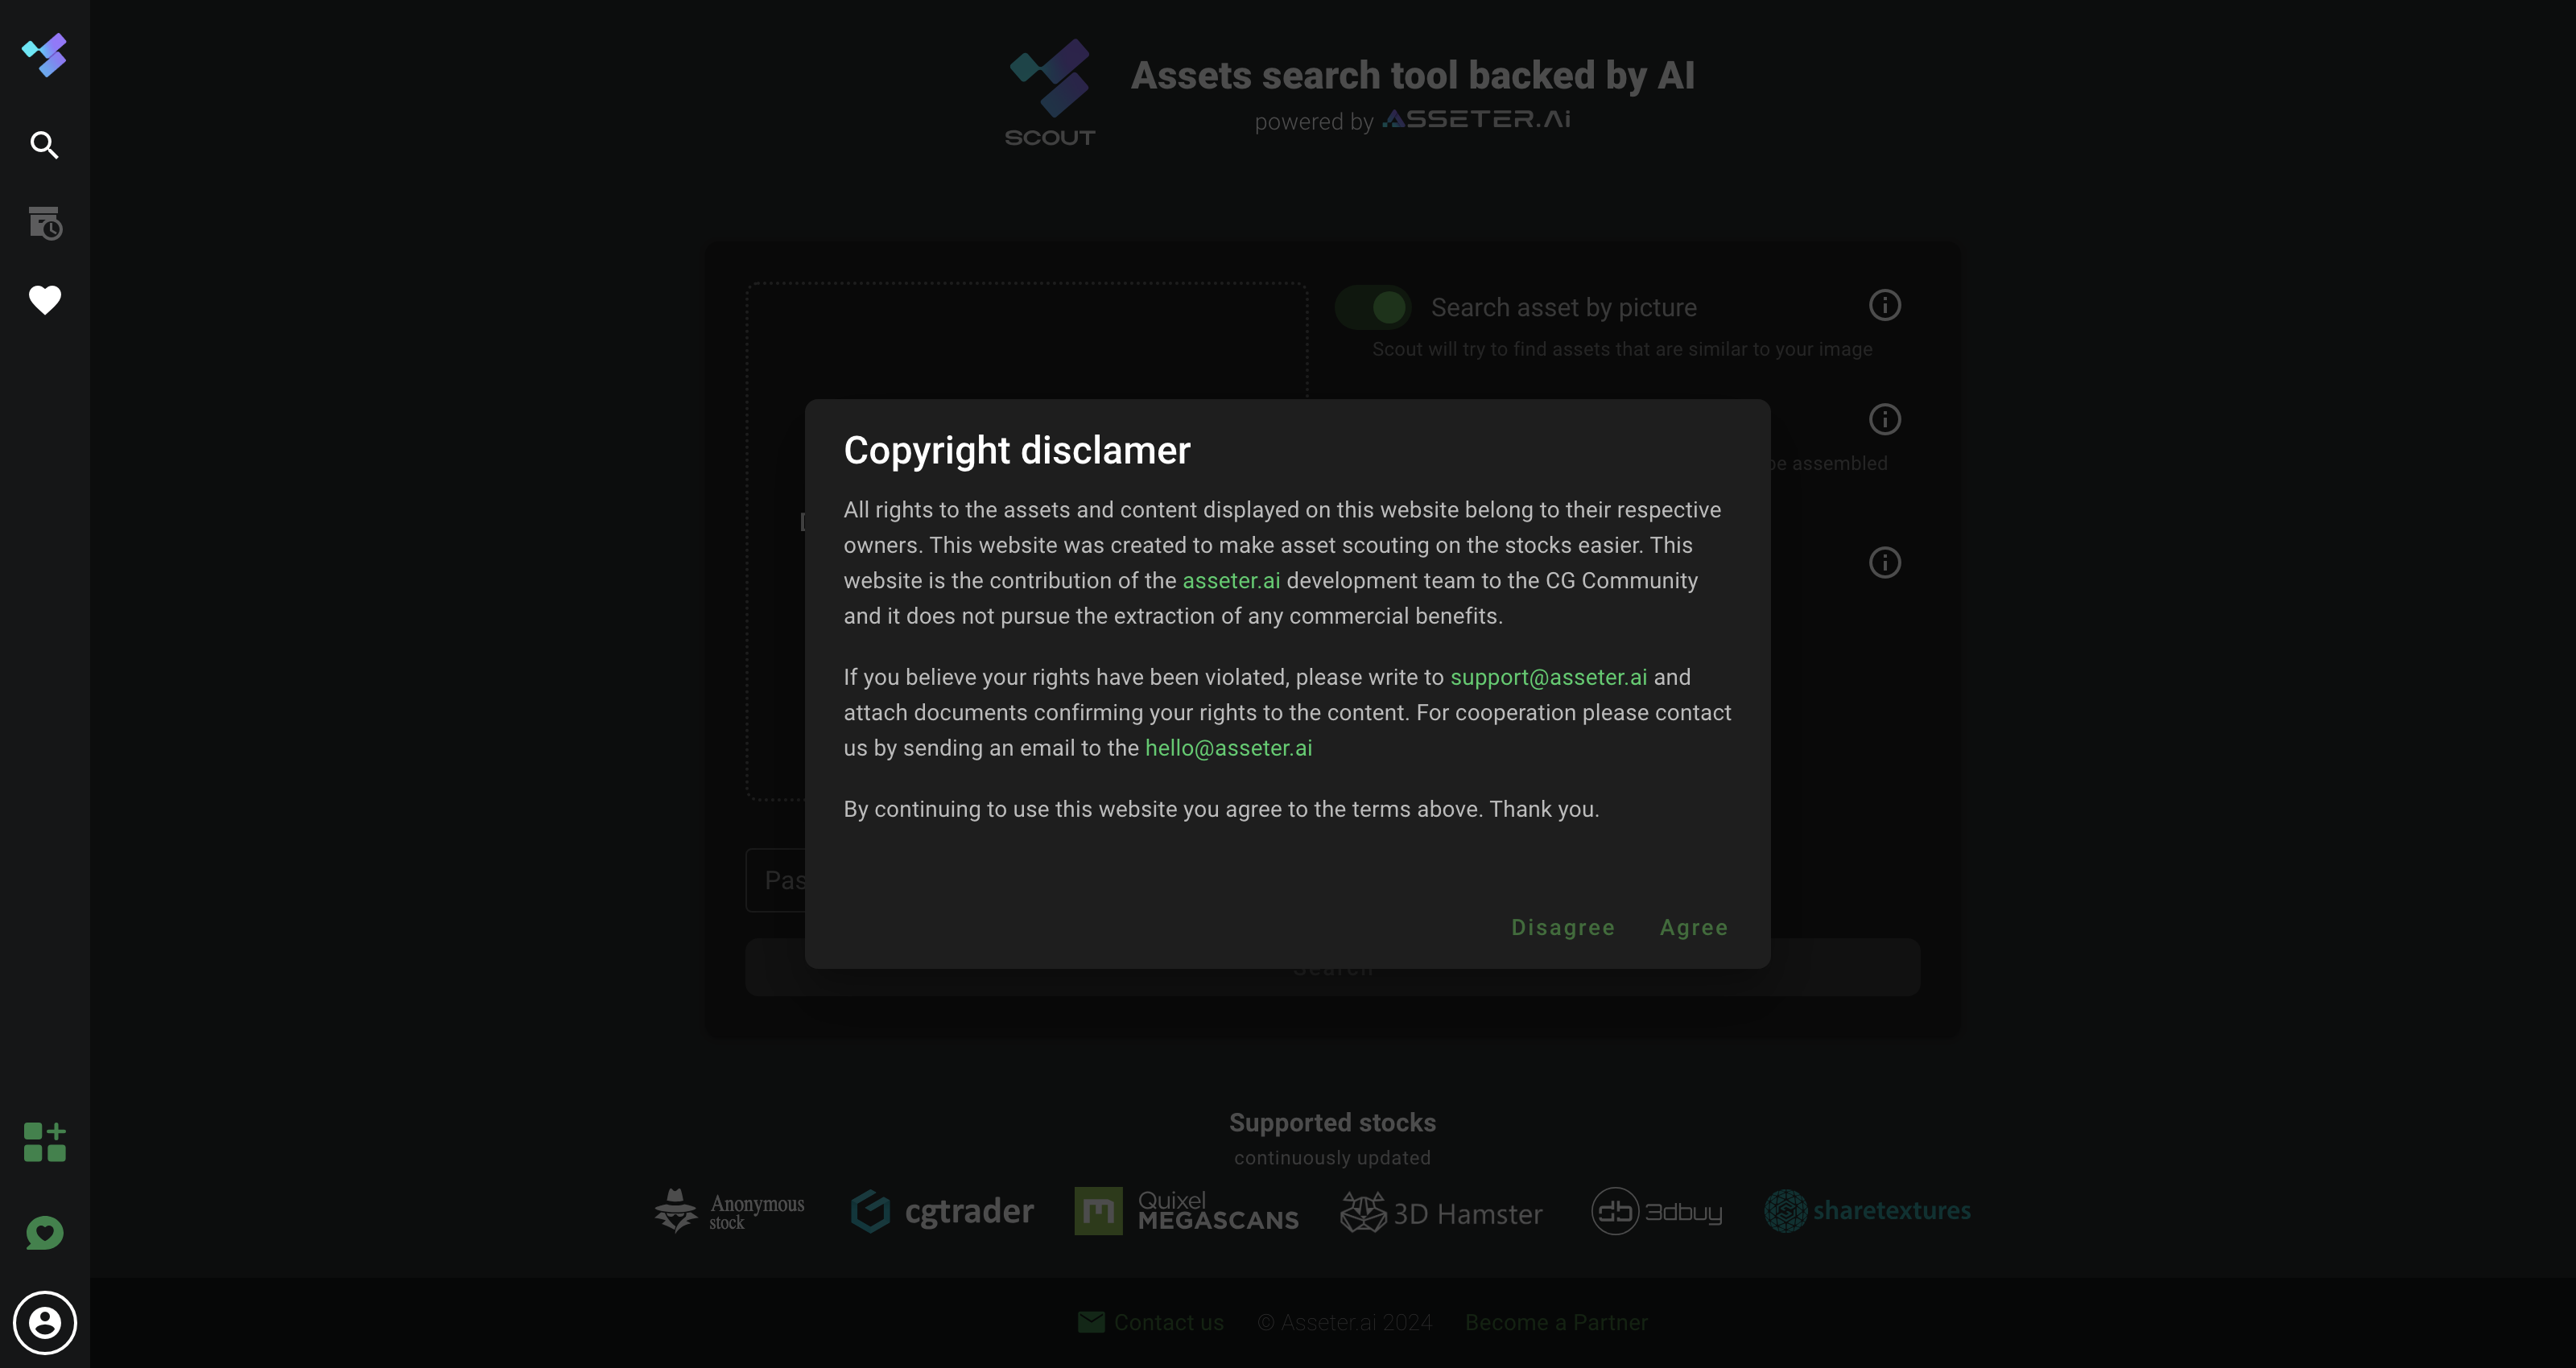
Task: Click the Scout logo in the sidebar
Action: [45, 55]
